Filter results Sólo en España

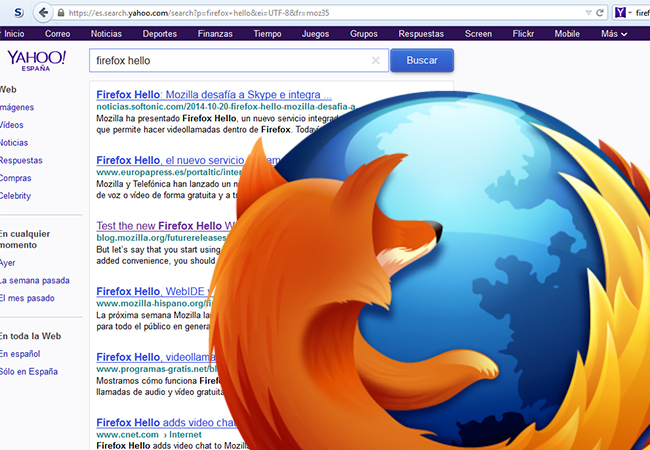[x=29, y=372]
